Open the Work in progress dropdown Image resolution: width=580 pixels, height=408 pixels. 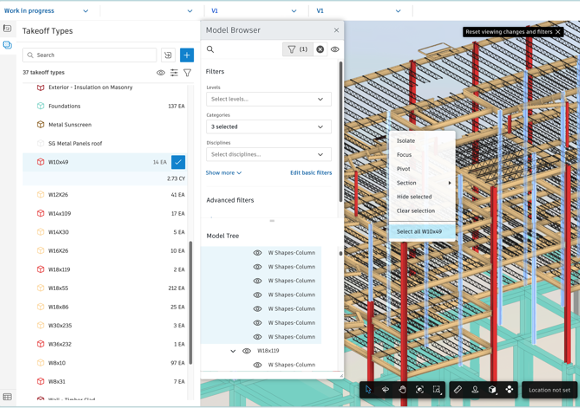click(46, 11)
